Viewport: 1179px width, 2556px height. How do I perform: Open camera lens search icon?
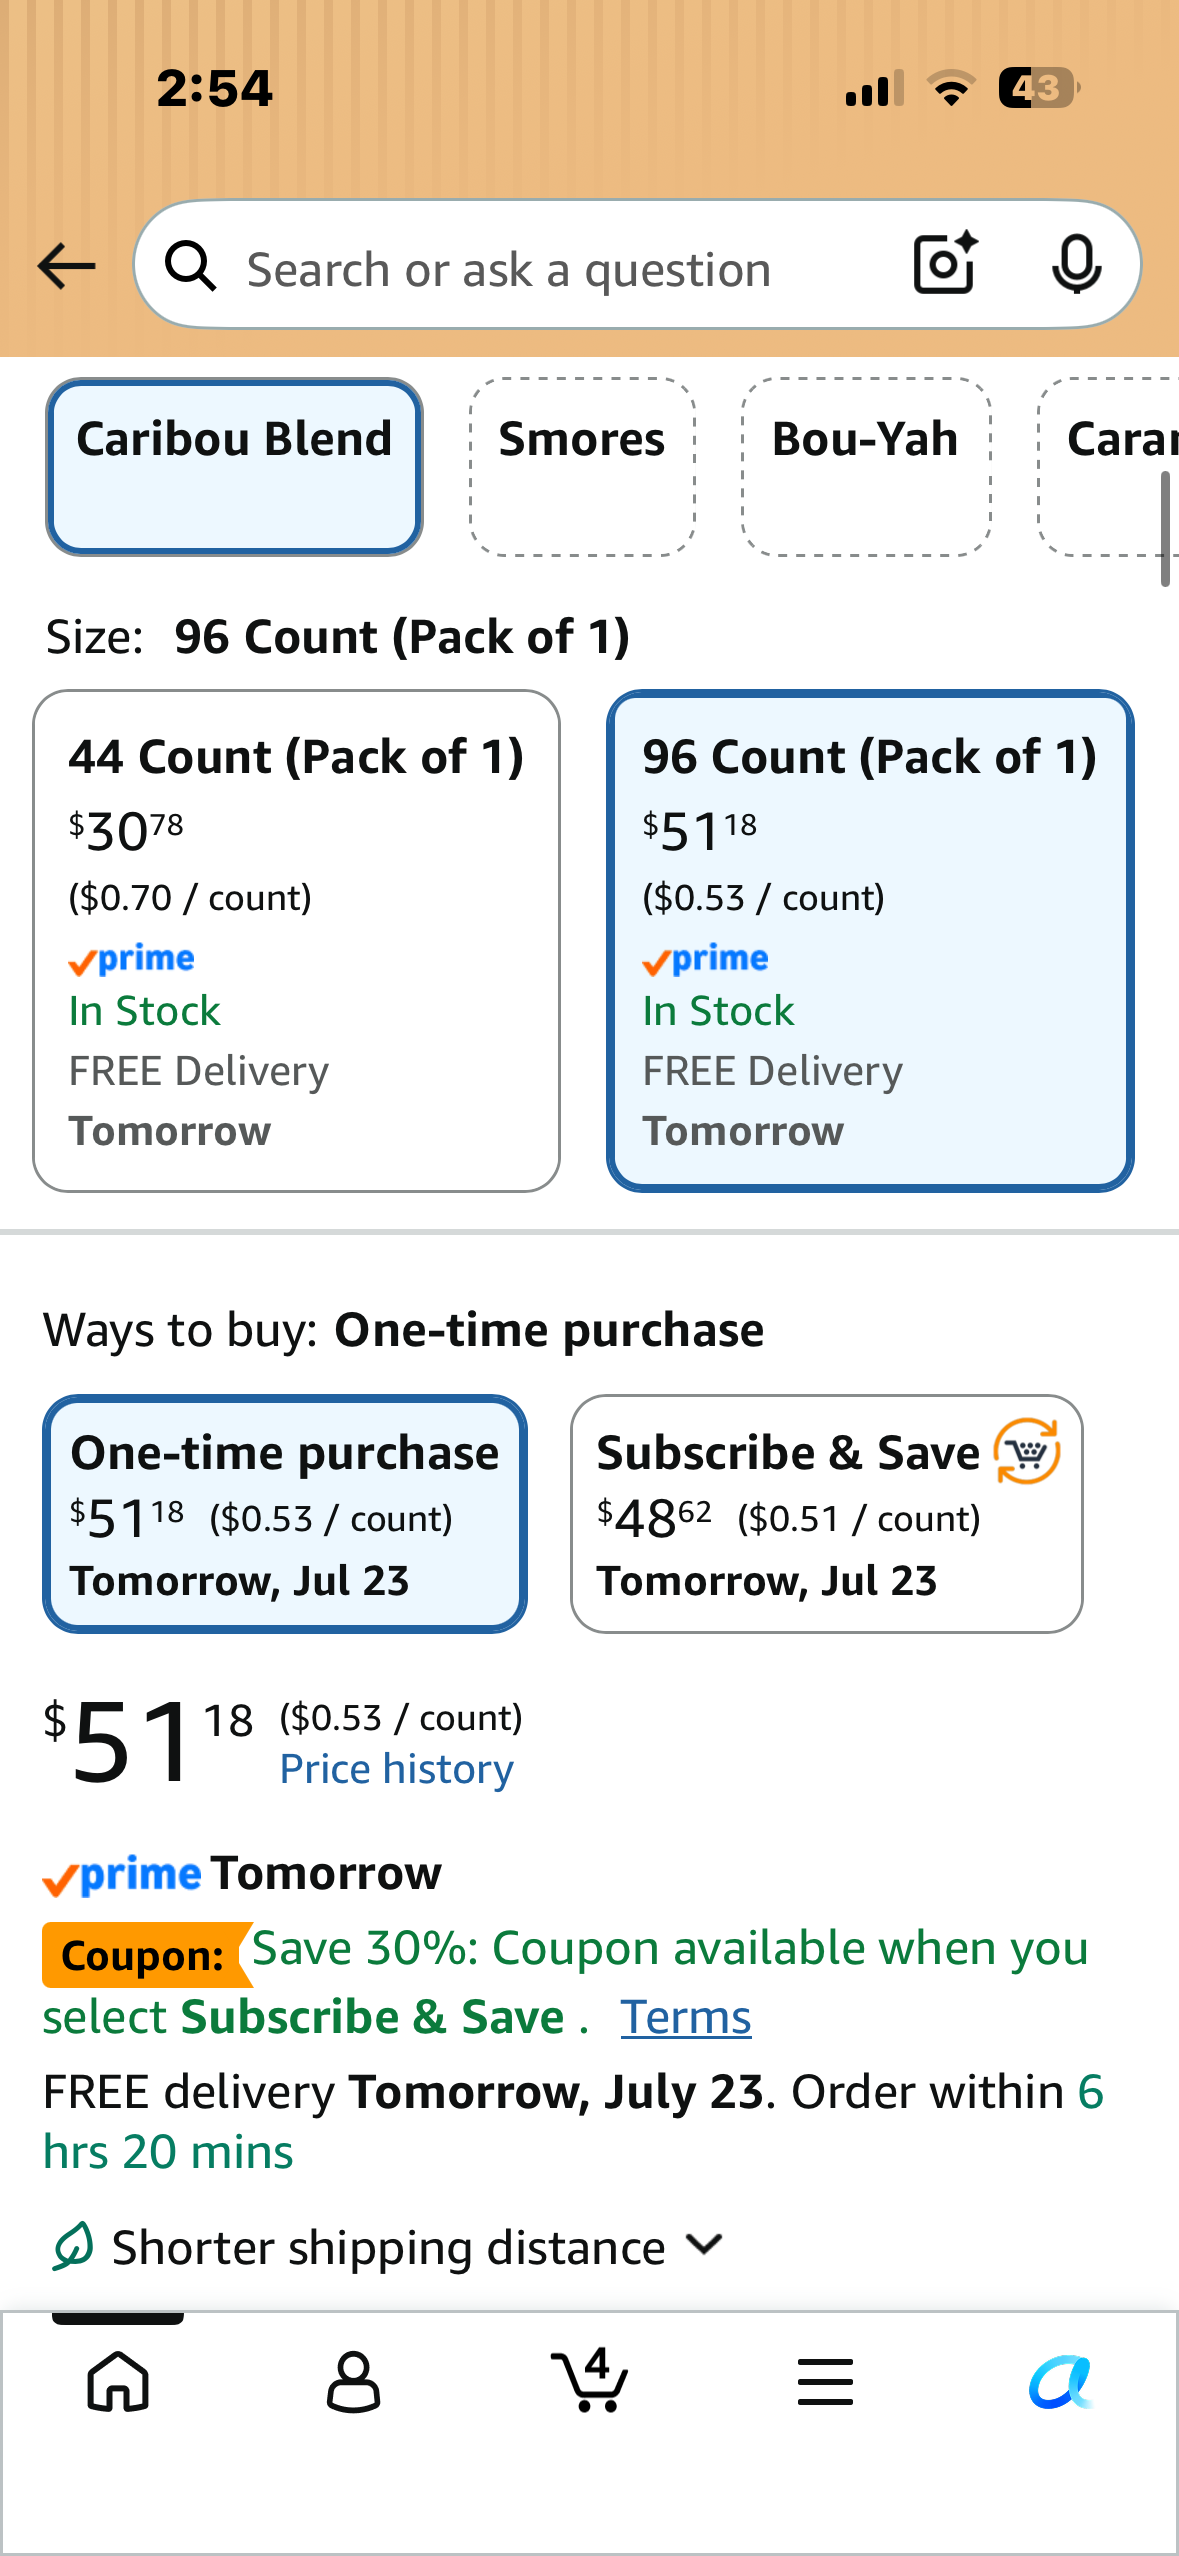pos(945,263)
